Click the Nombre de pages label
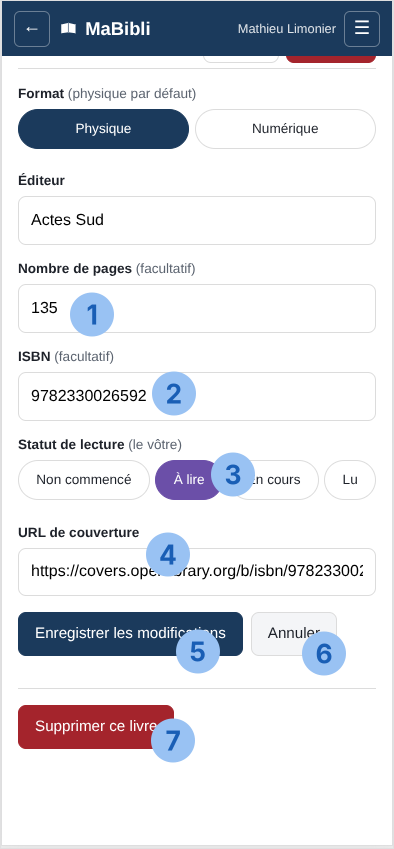The height and width of the screenshot is (849, 394). [x=75, y=268]
